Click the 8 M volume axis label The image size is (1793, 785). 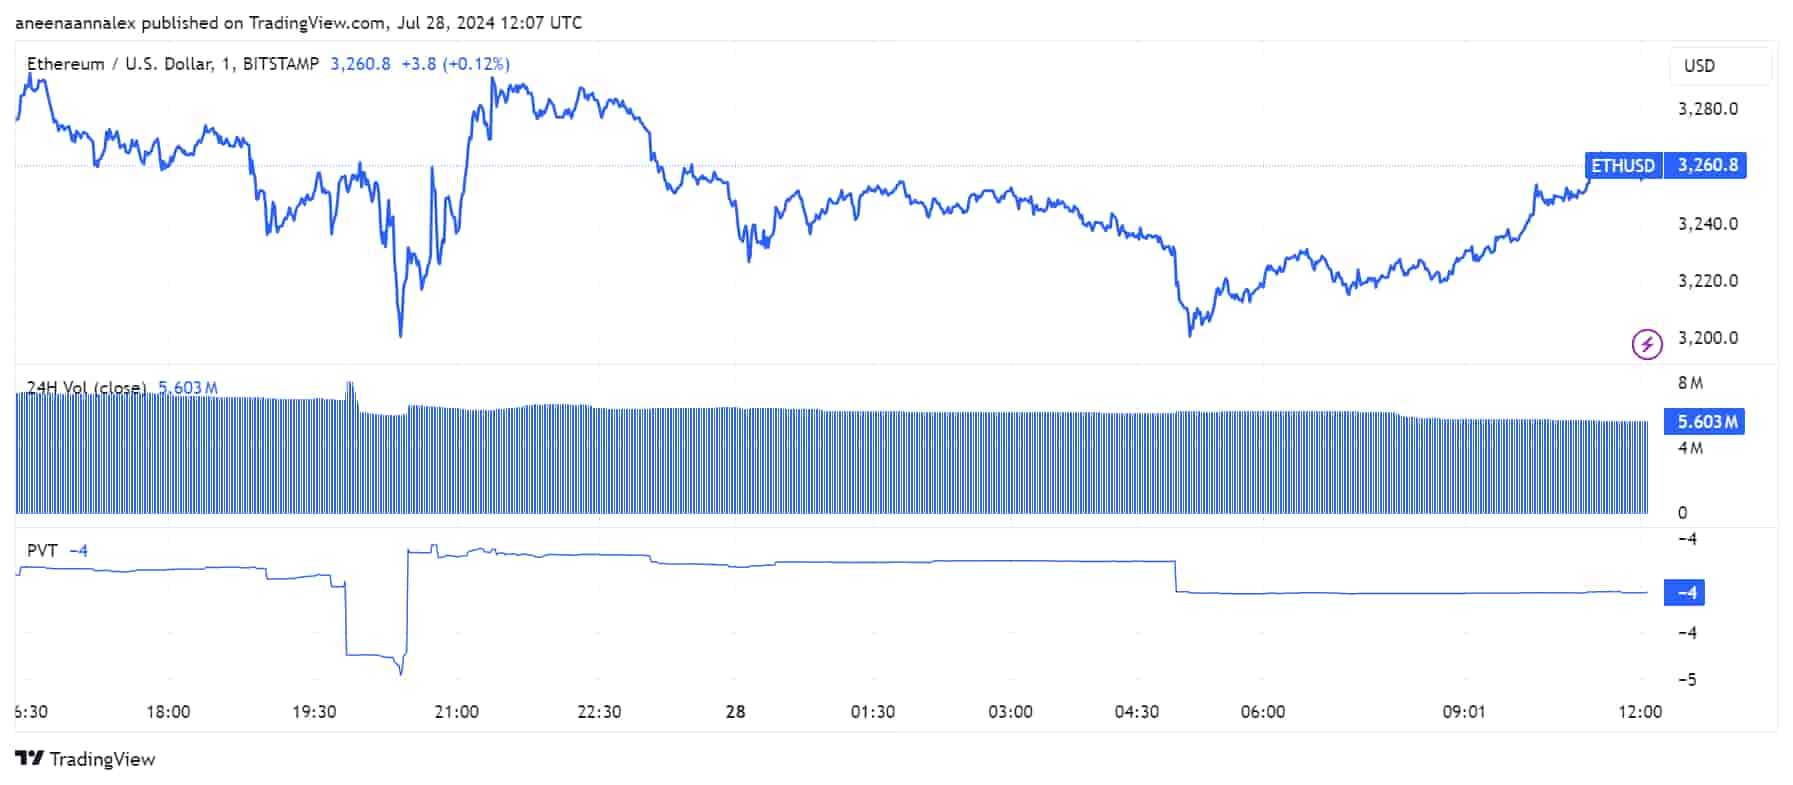[1690, 383]
